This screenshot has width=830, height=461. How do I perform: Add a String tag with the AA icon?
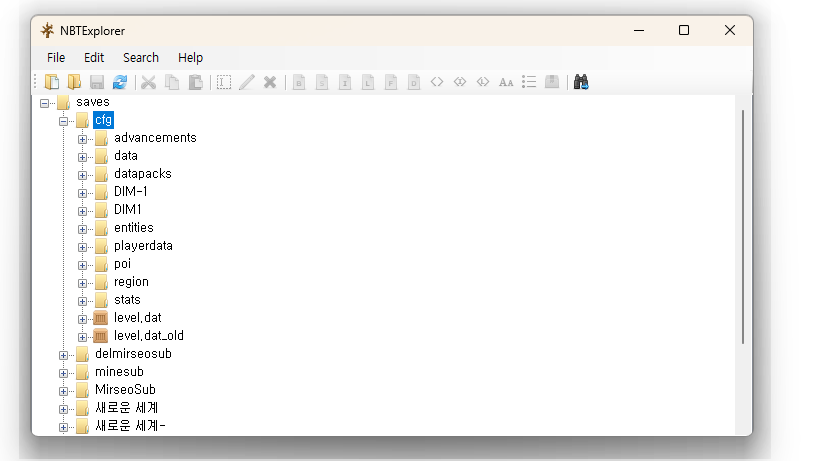click(x=506, y=82)
